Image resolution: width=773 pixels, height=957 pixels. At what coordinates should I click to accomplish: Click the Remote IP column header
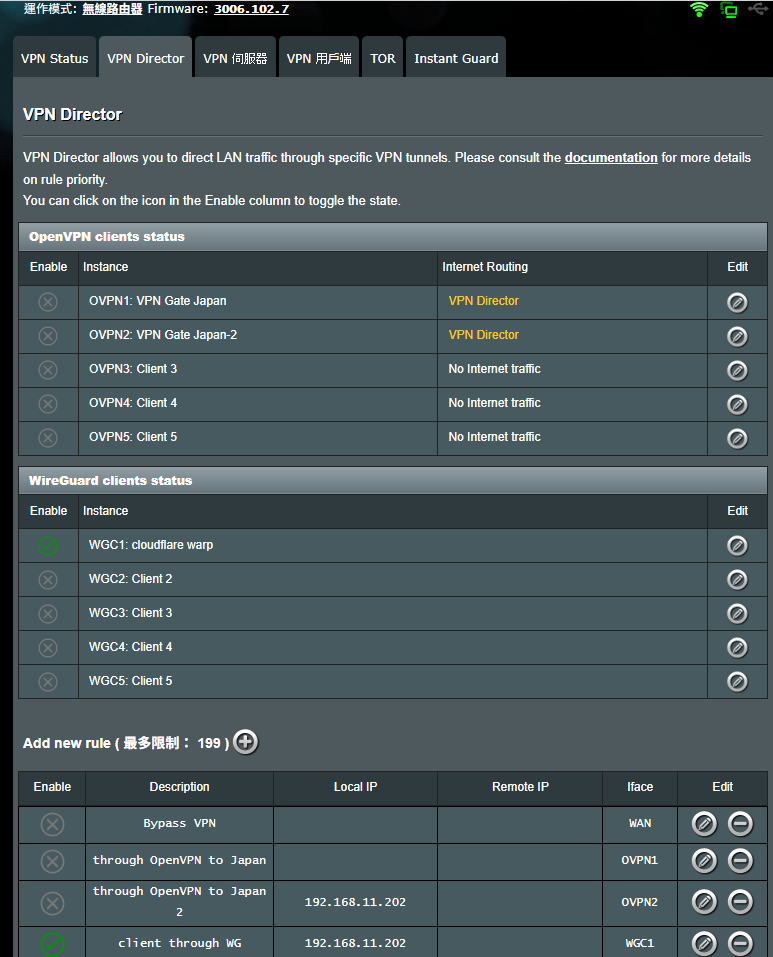(520, 787)
